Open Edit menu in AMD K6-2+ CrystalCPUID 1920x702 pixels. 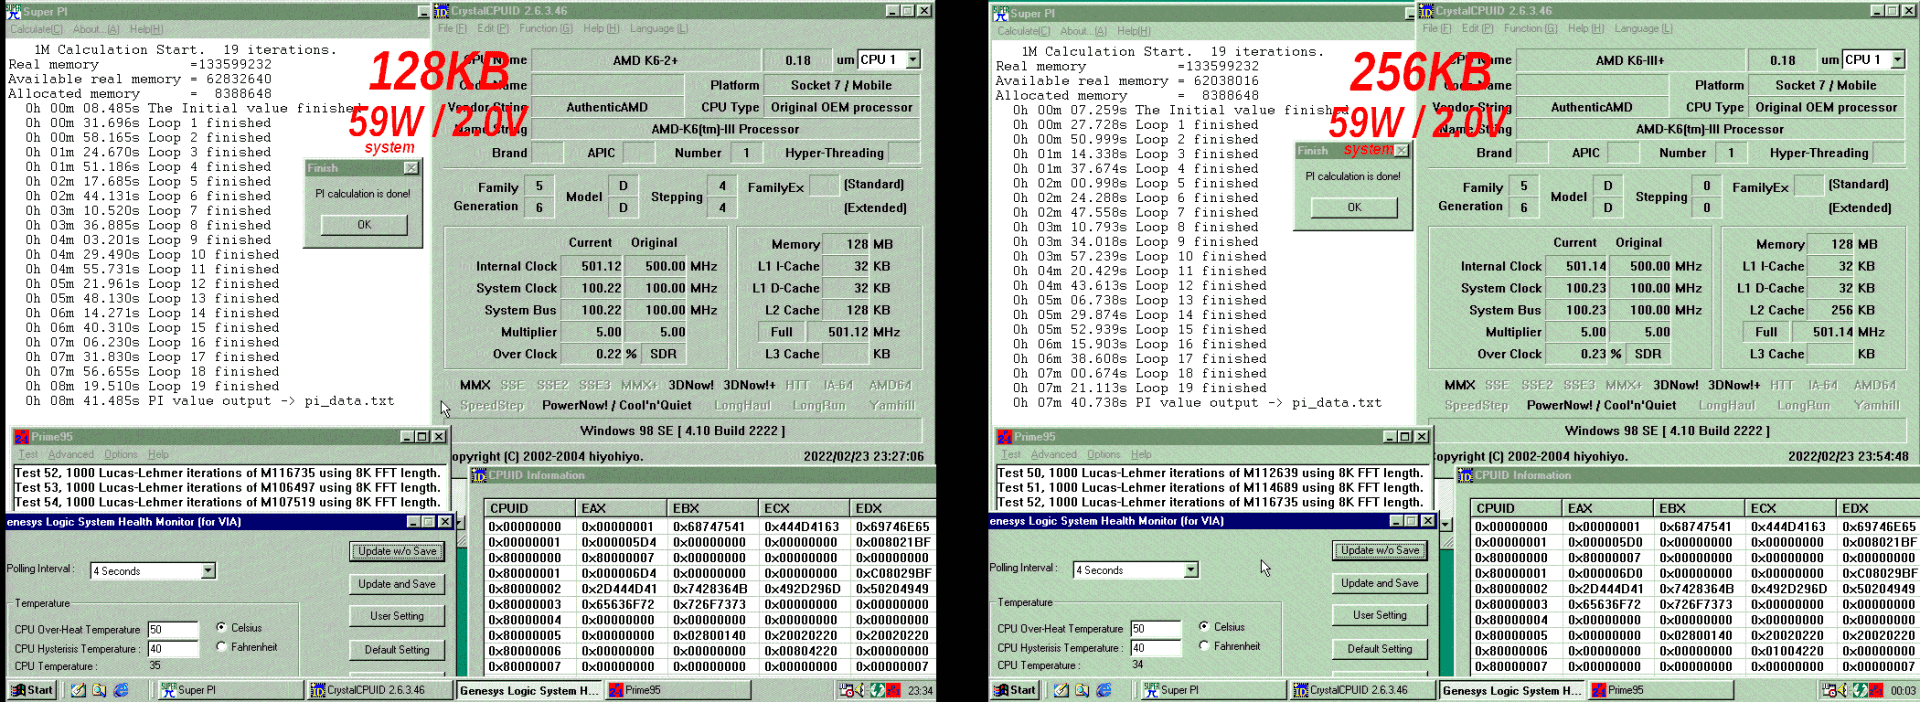492,28
